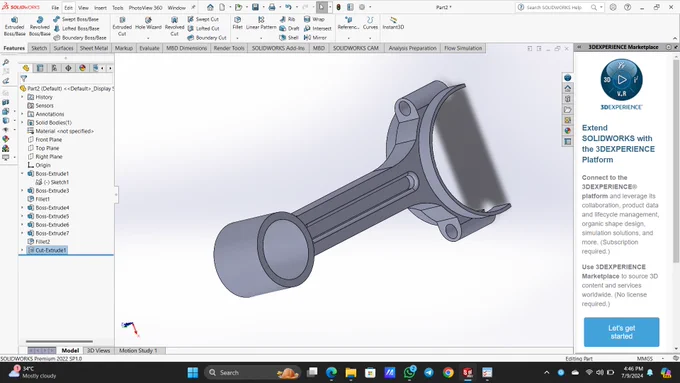Viewport: 680px width, 383px height.
Task: Open the Hole Wizard dropdown arrow
Action: [148, 38]
